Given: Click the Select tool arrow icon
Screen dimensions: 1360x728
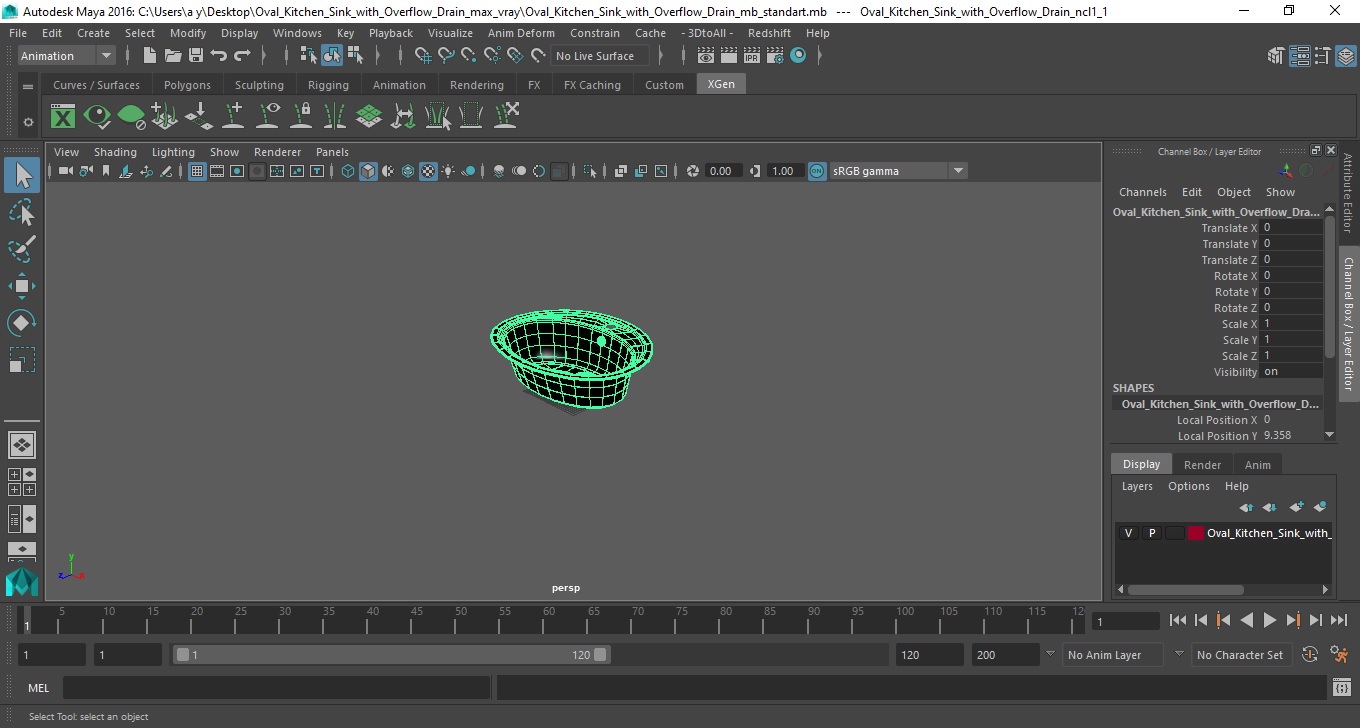Looking at the screenshot, I should pos(22,175).
